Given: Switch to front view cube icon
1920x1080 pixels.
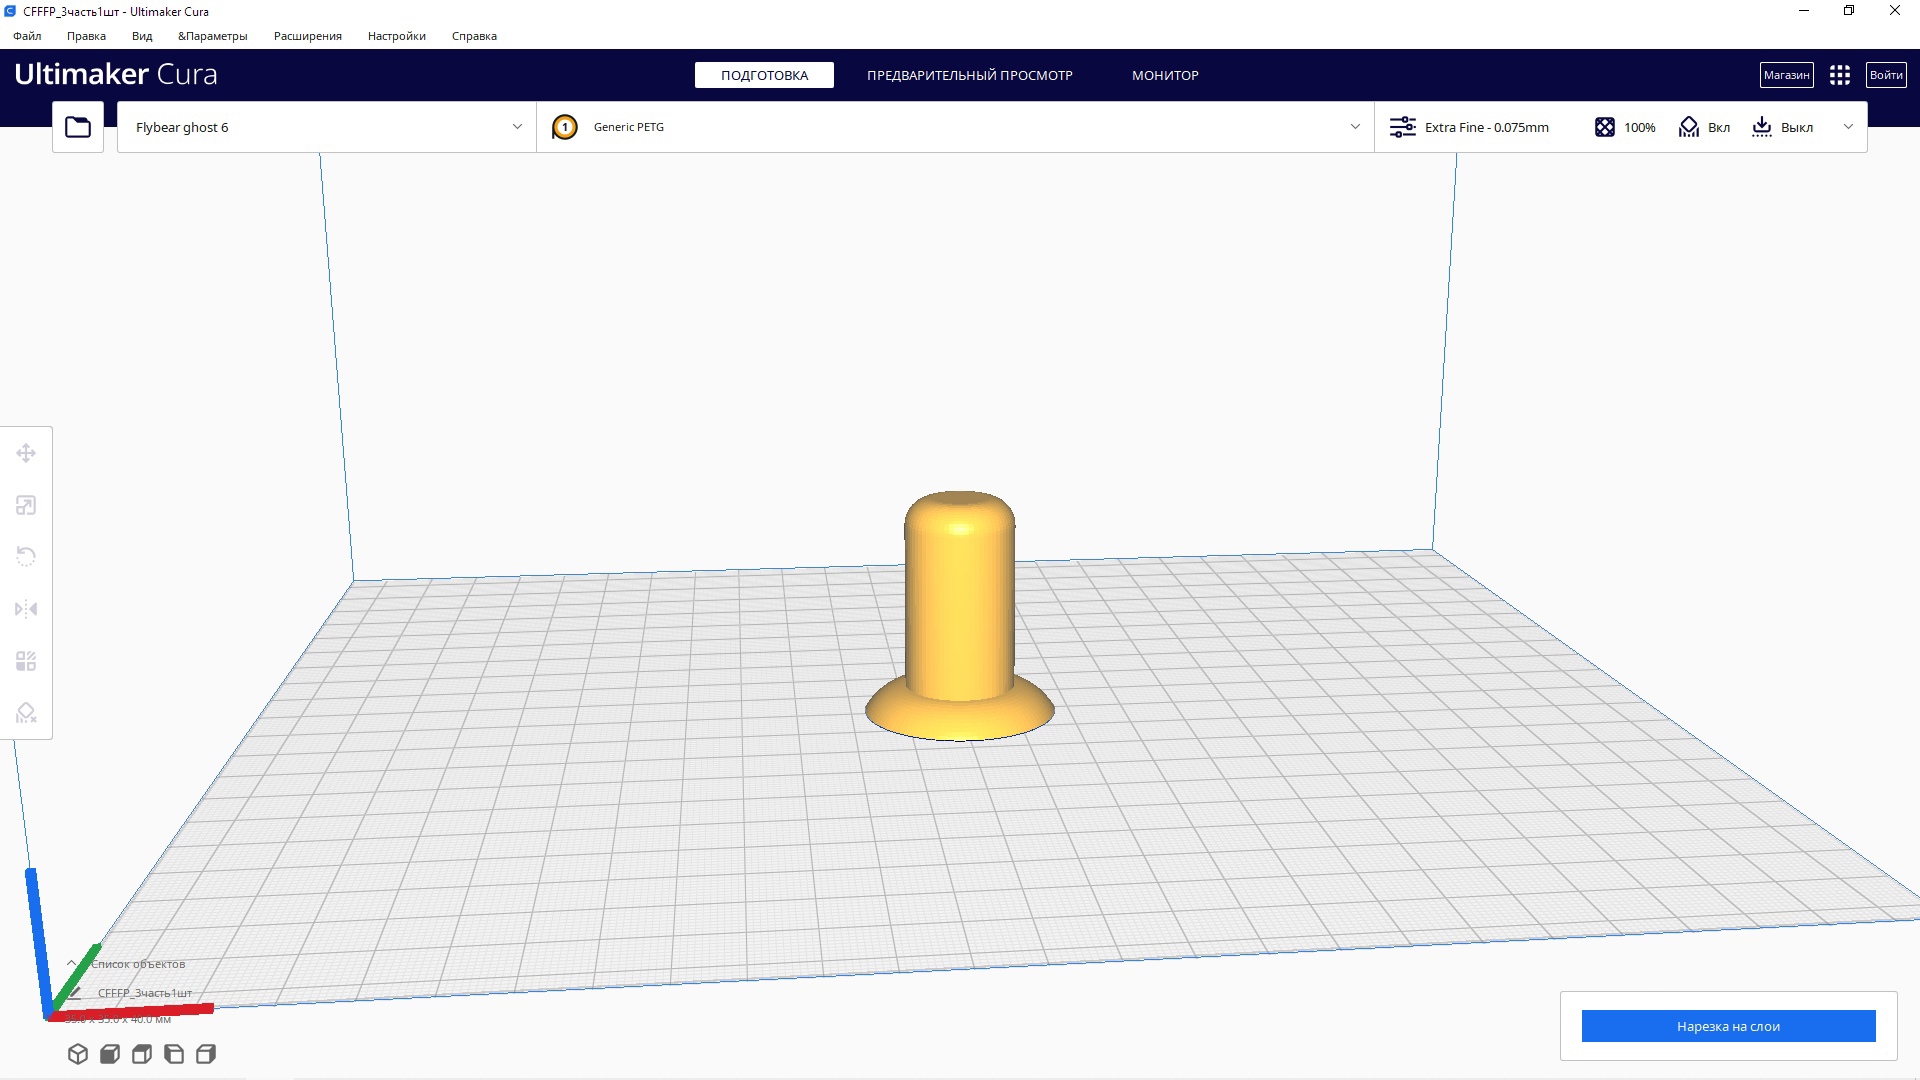Looking at the screenshot, I should [110, 1054].
